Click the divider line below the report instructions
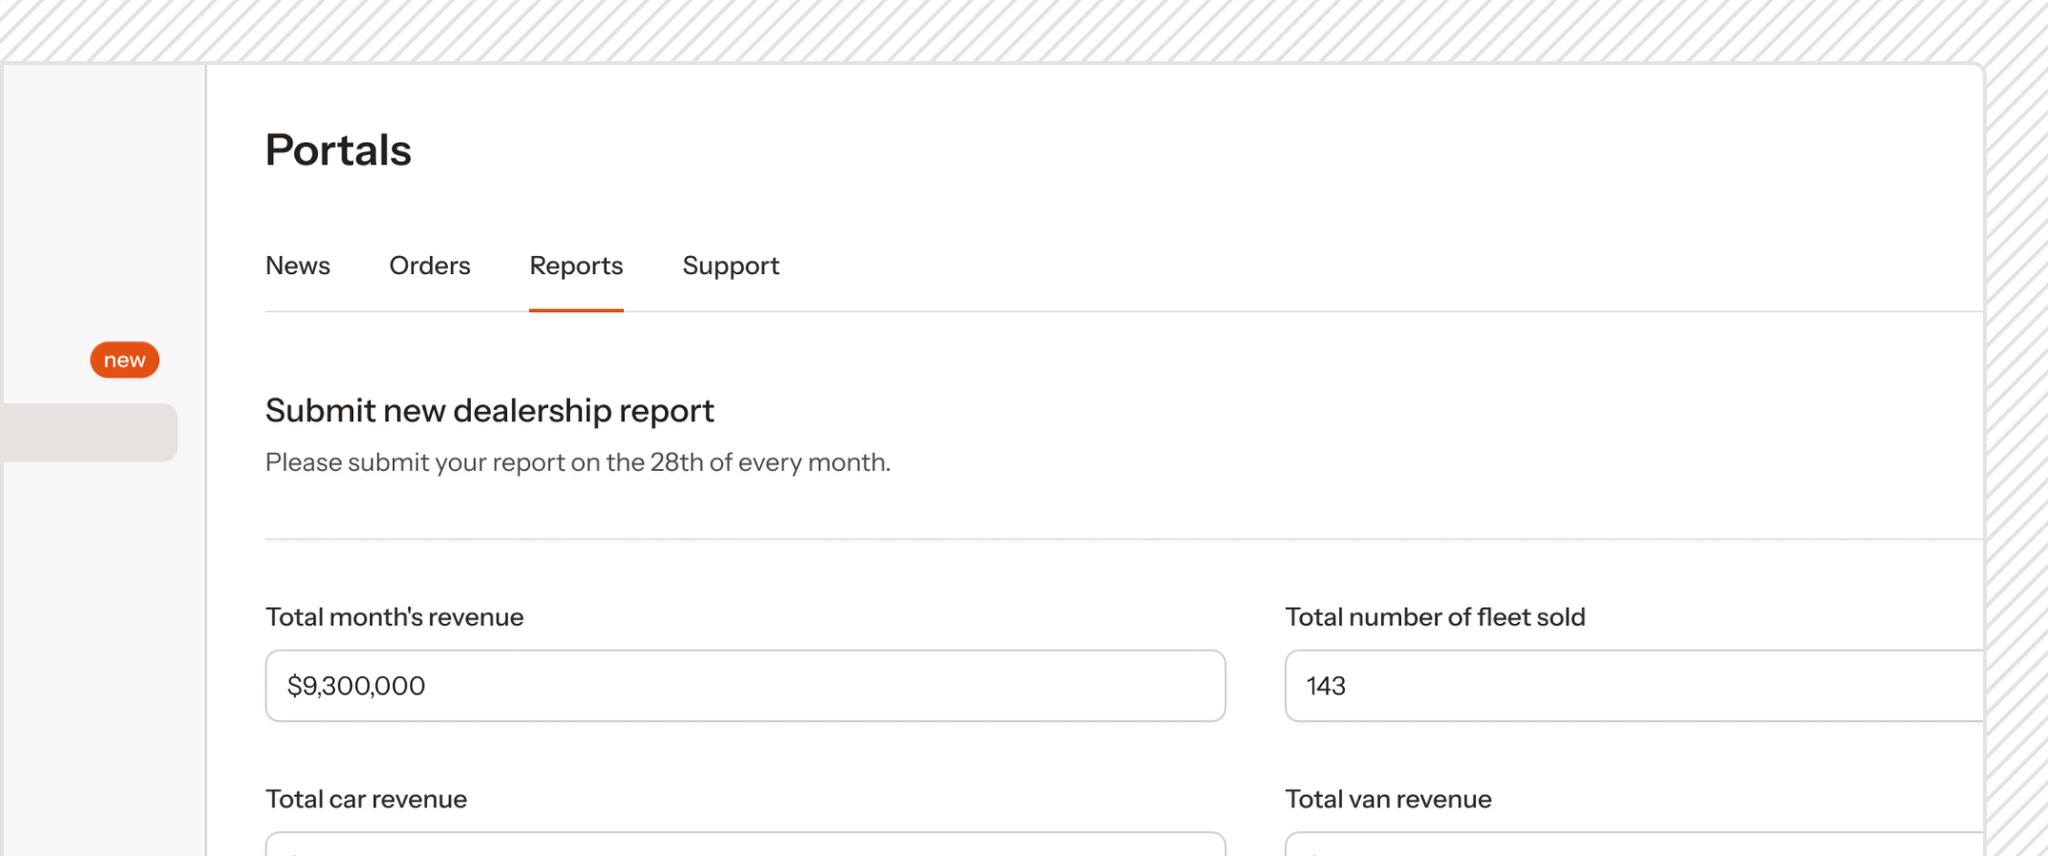 click(1124, 539)
